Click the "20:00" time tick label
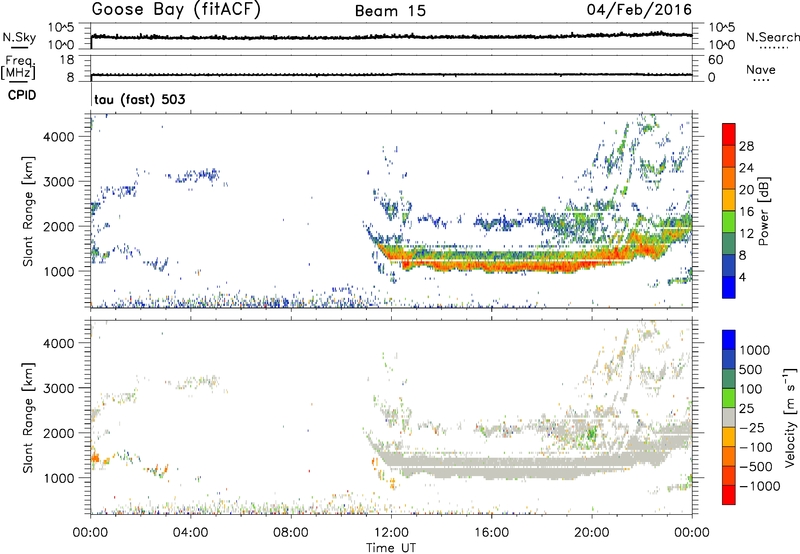Viewport: 800px width, 554px height. tap(591, 533)
